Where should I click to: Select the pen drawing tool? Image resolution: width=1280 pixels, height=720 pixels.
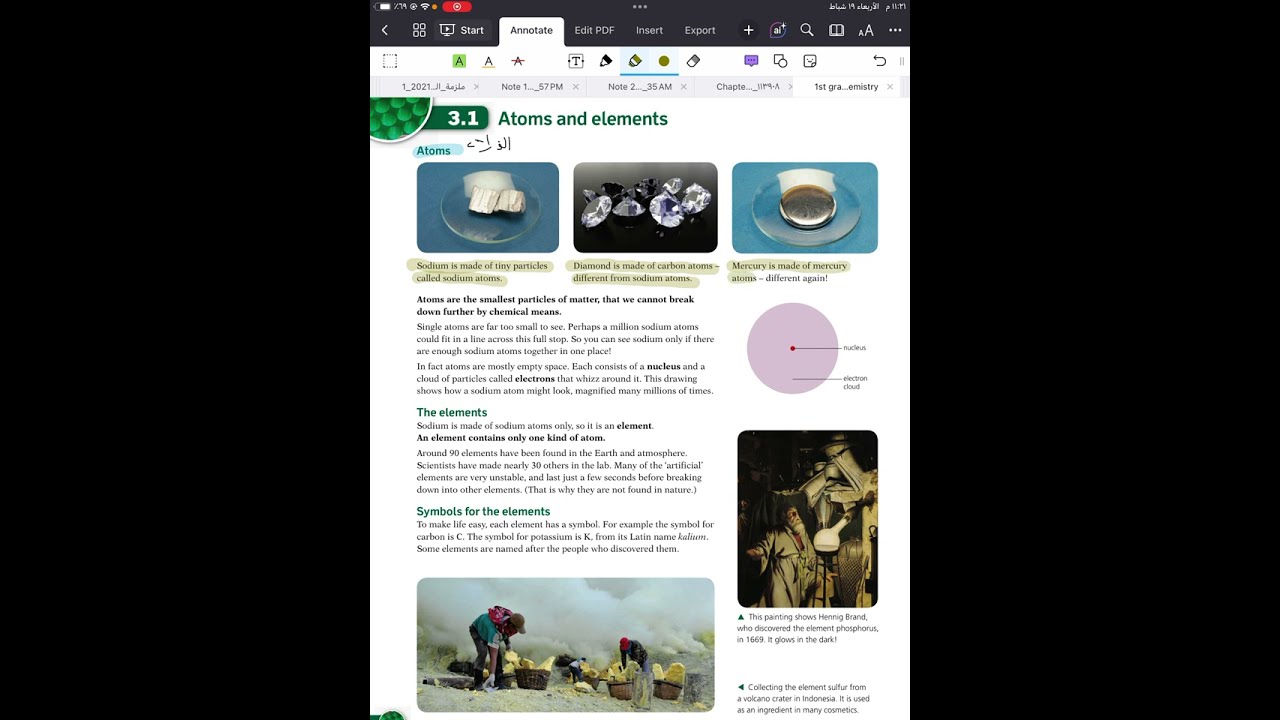[605, 61]
